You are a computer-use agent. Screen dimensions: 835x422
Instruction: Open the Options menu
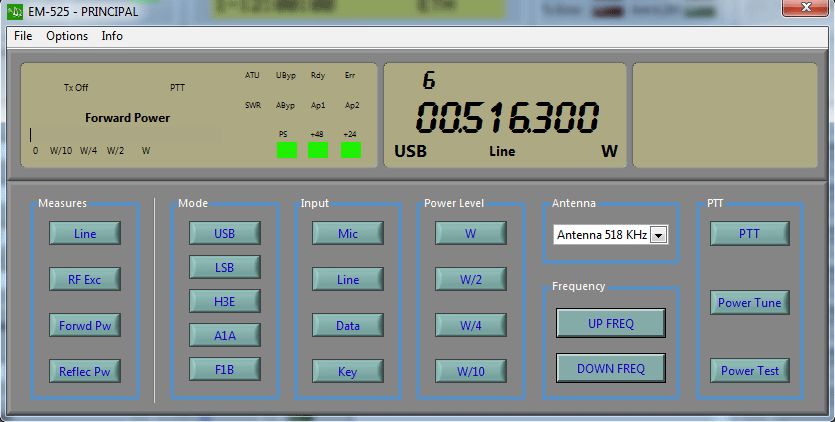click(x=67, y=36)
